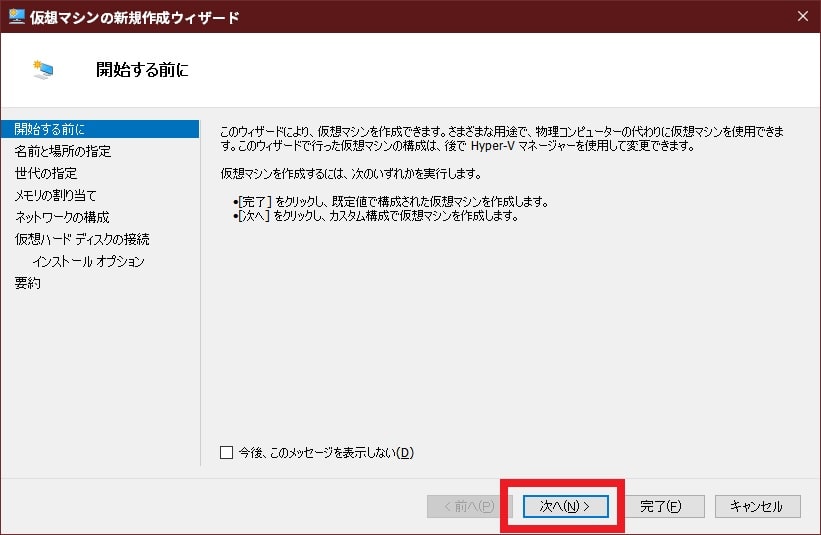This screenshot has height=535, width=821.
Task: Click the 完了(F) button
Action: (661, 506)
